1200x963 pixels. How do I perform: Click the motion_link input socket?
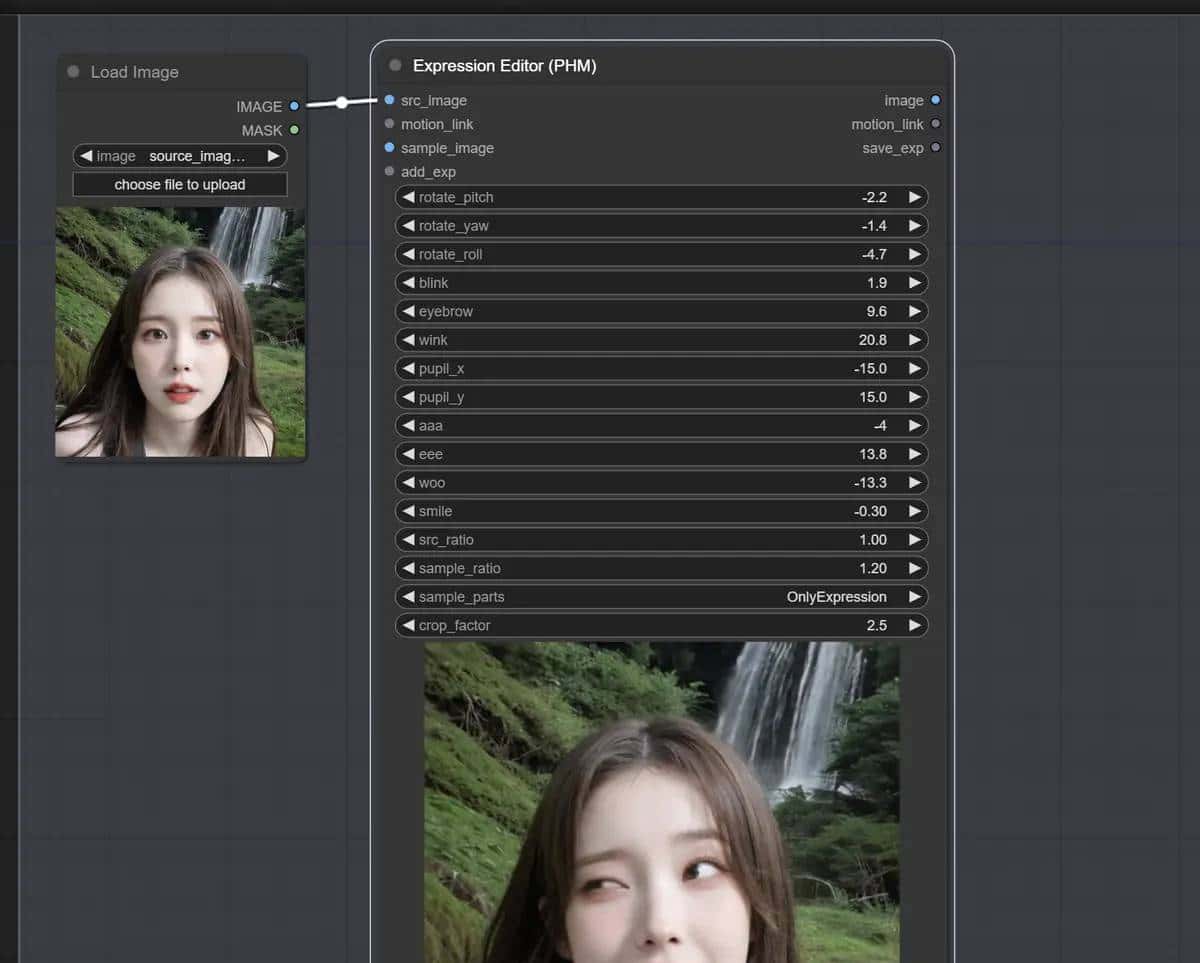tap(388, 124)
